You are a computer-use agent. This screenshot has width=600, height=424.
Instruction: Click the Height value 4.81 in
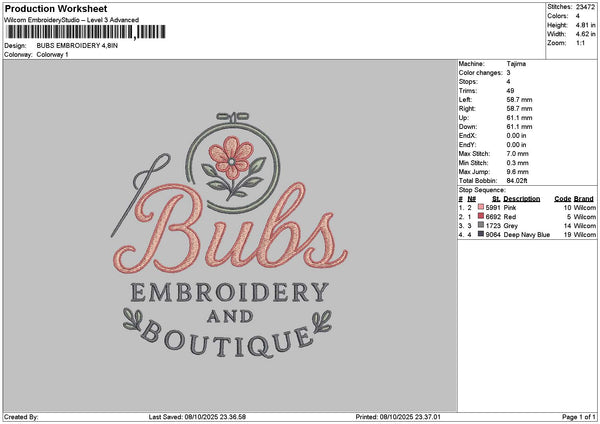[x=585, y=25]
